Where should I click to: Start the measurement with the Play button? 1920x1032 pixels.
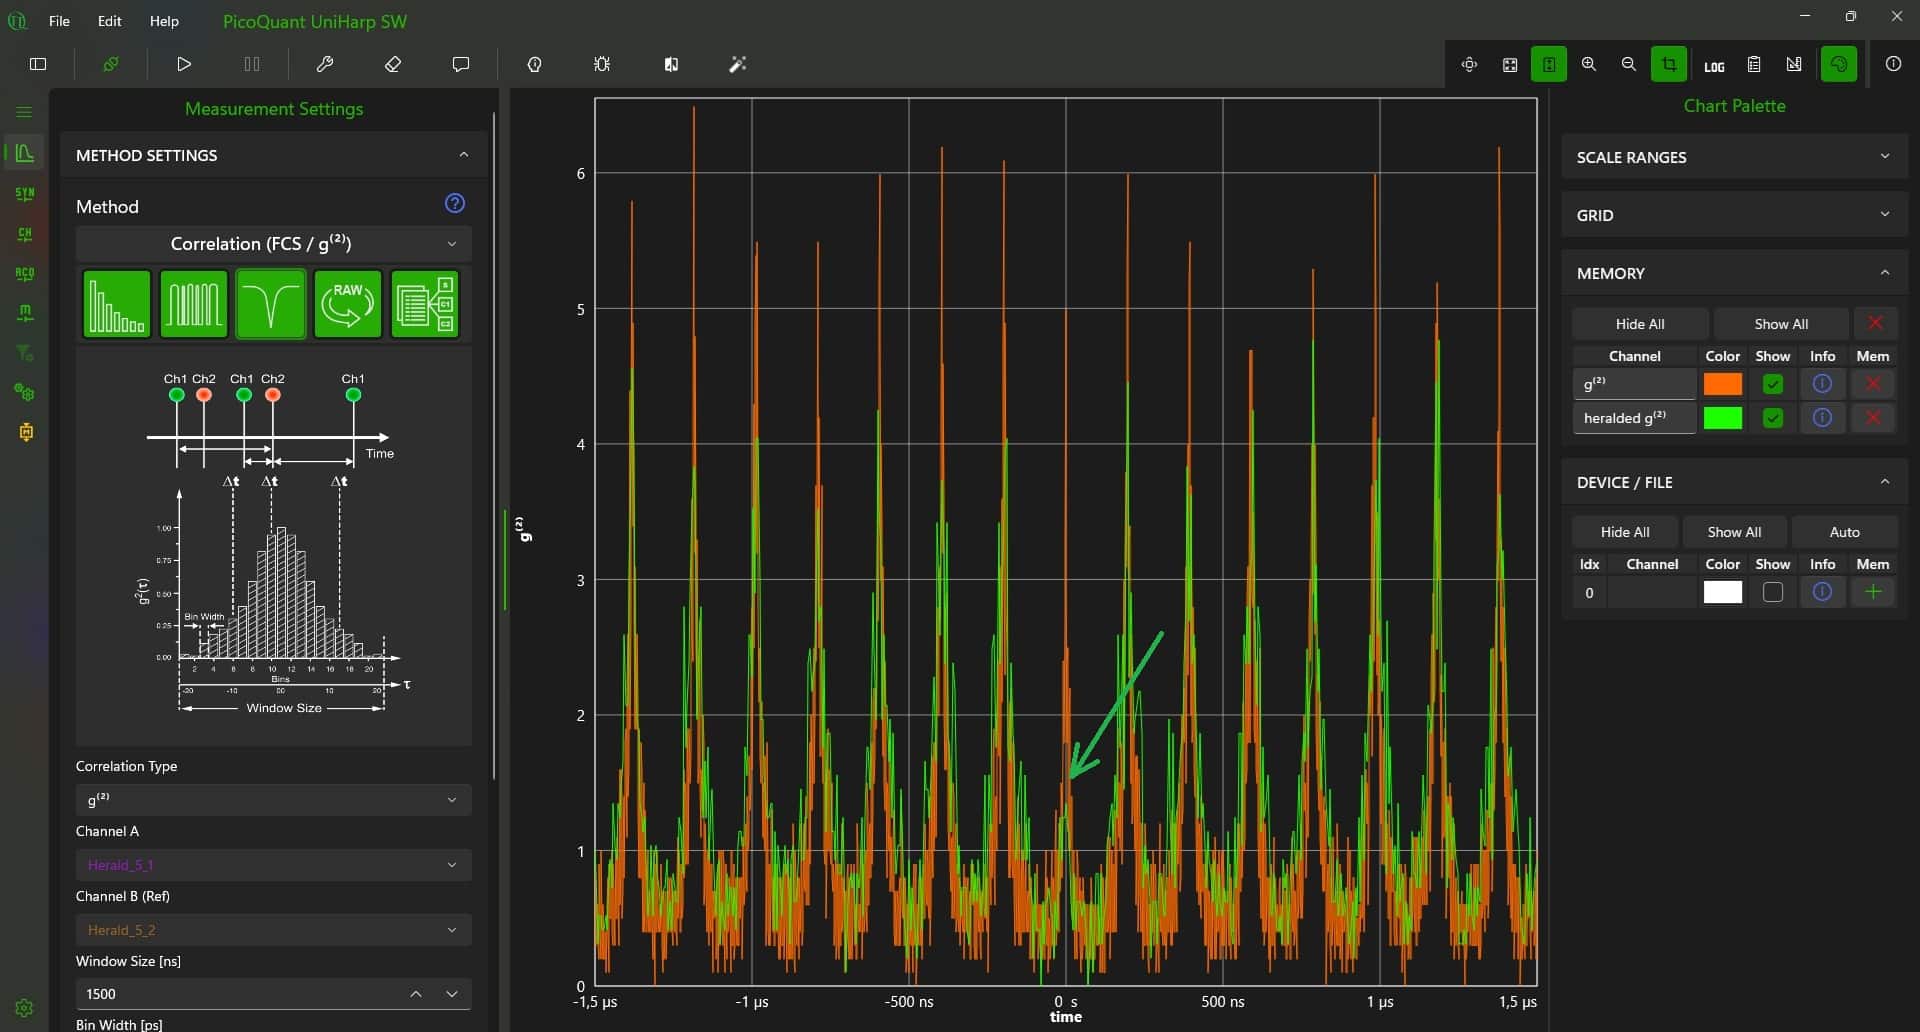coord(183,64)
